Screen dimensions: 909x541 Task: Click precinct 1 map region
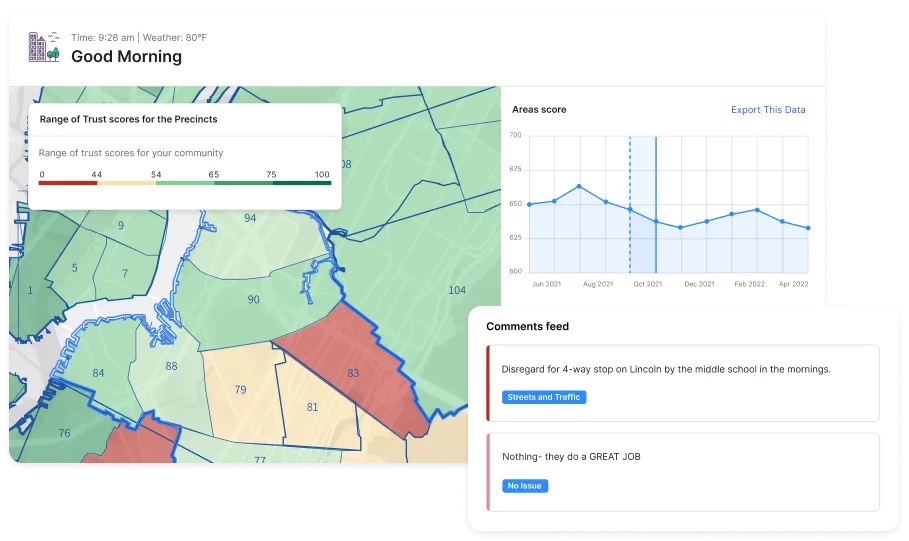[x=30, y=290]
